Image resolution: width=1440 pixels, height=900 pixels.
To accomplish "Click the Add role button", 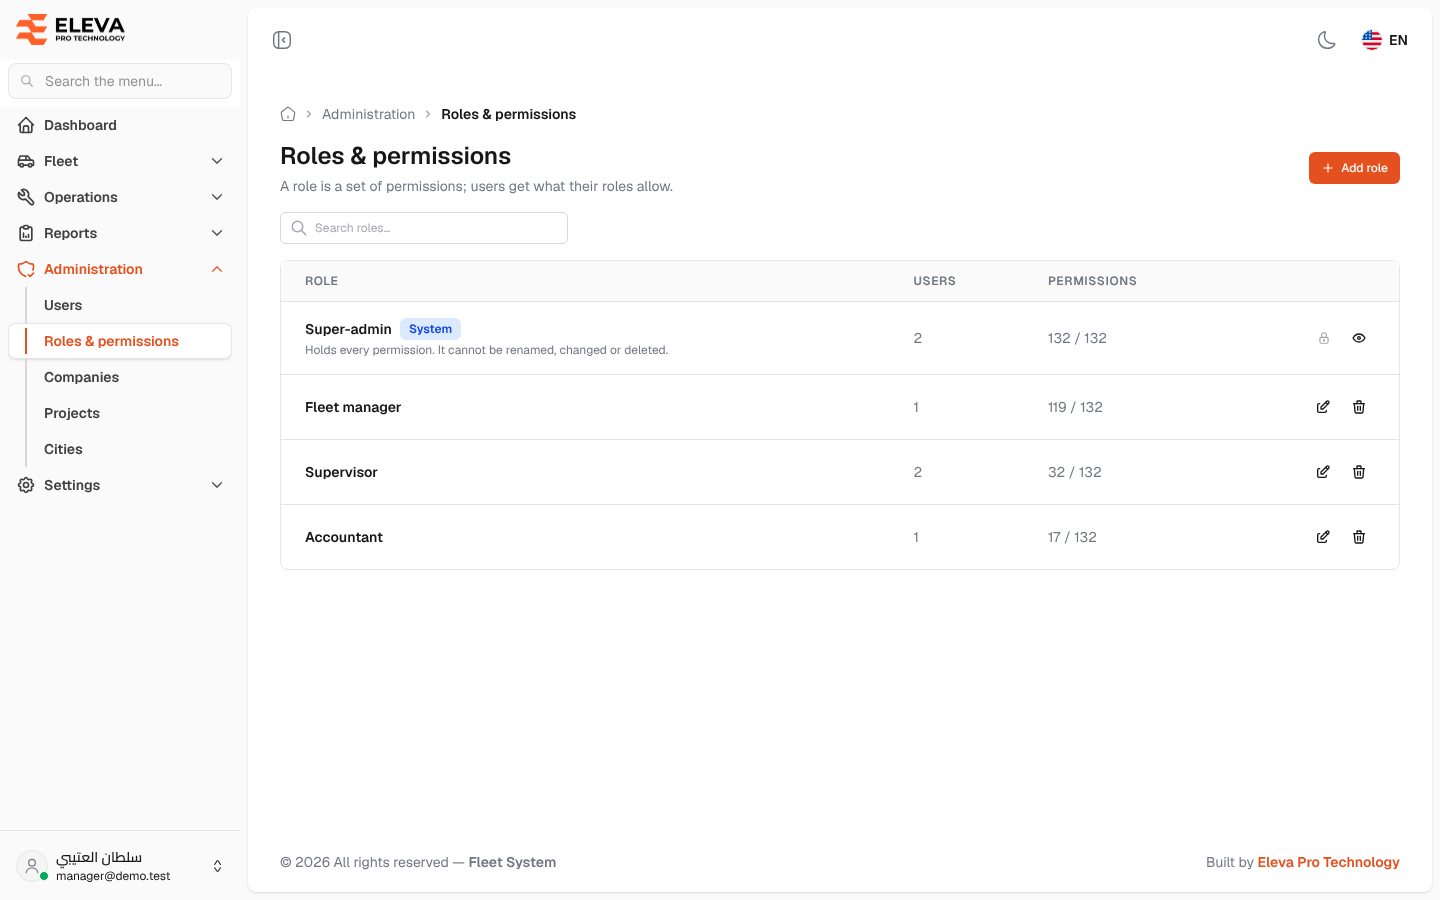I will pyautogui.click(x=1354, y=168).
